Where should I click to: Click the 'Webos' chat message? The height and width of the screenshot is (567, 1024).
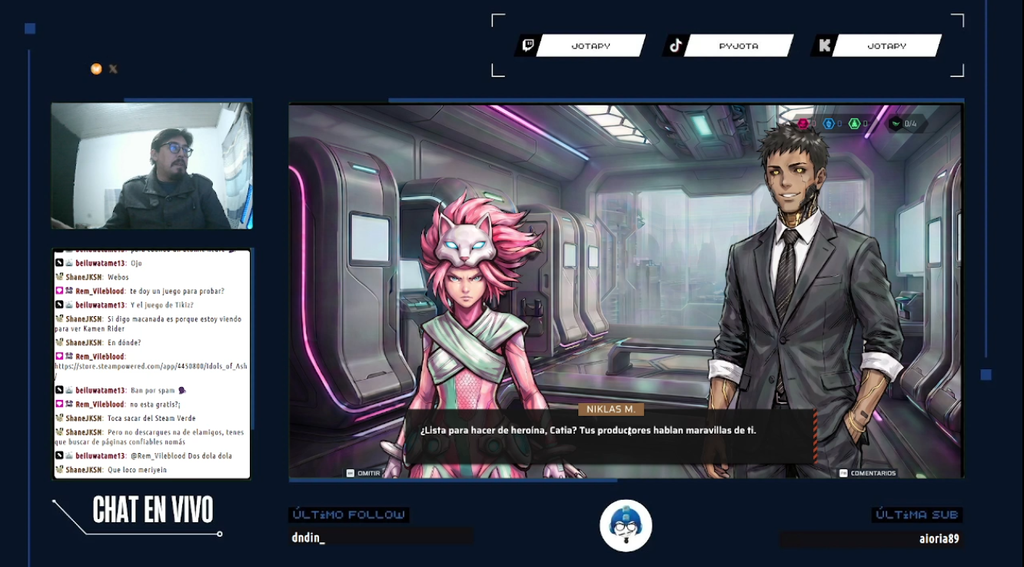pyautogui.click(x=118, y=278)
